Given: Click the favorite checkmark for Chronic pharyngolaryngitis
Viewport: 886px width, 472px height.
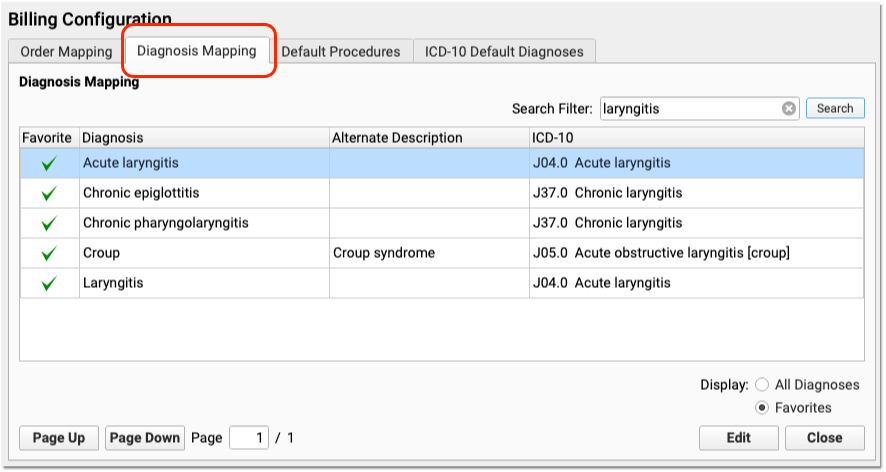Looking at the screenshot, I should click(49, 223).
